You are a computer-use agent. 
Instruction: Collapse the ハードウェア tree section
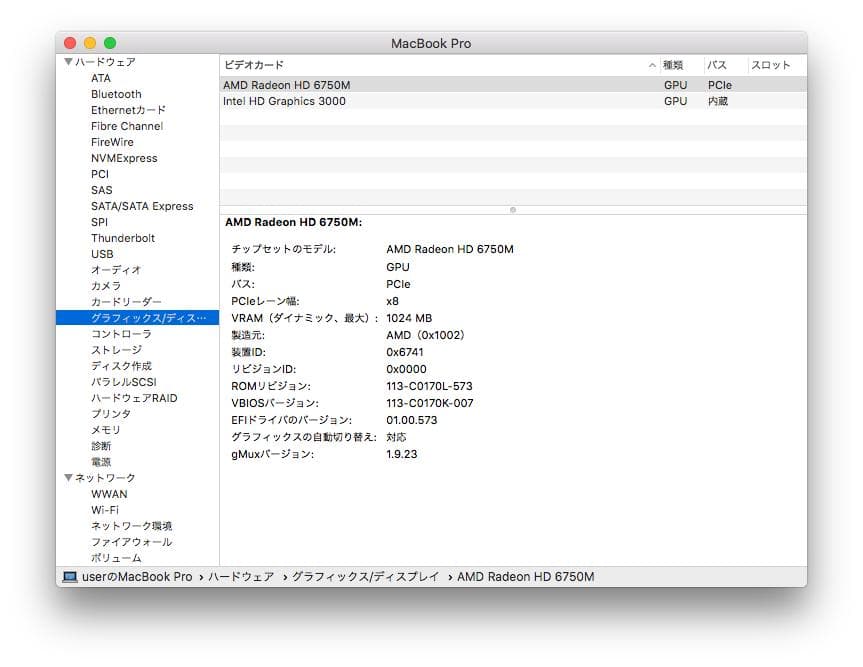tap(68, 62)
